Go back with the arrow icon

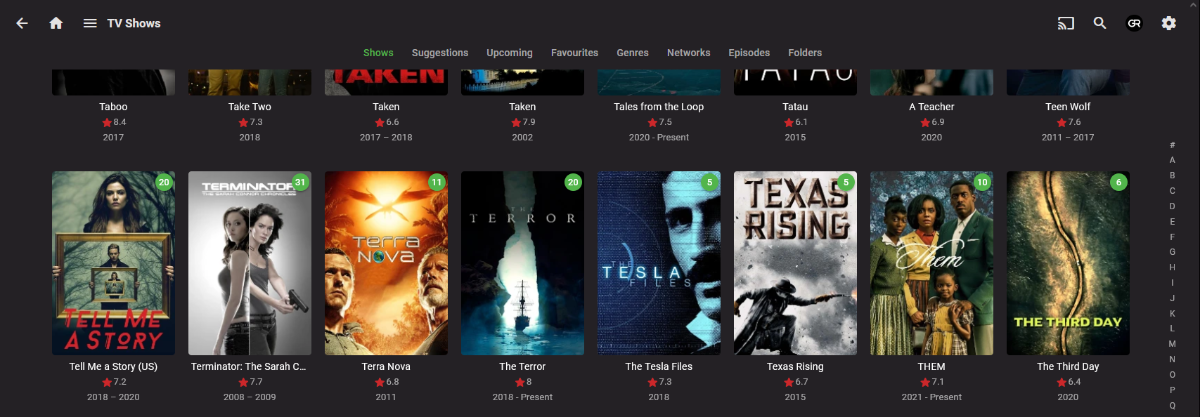(x=22, y=23)
